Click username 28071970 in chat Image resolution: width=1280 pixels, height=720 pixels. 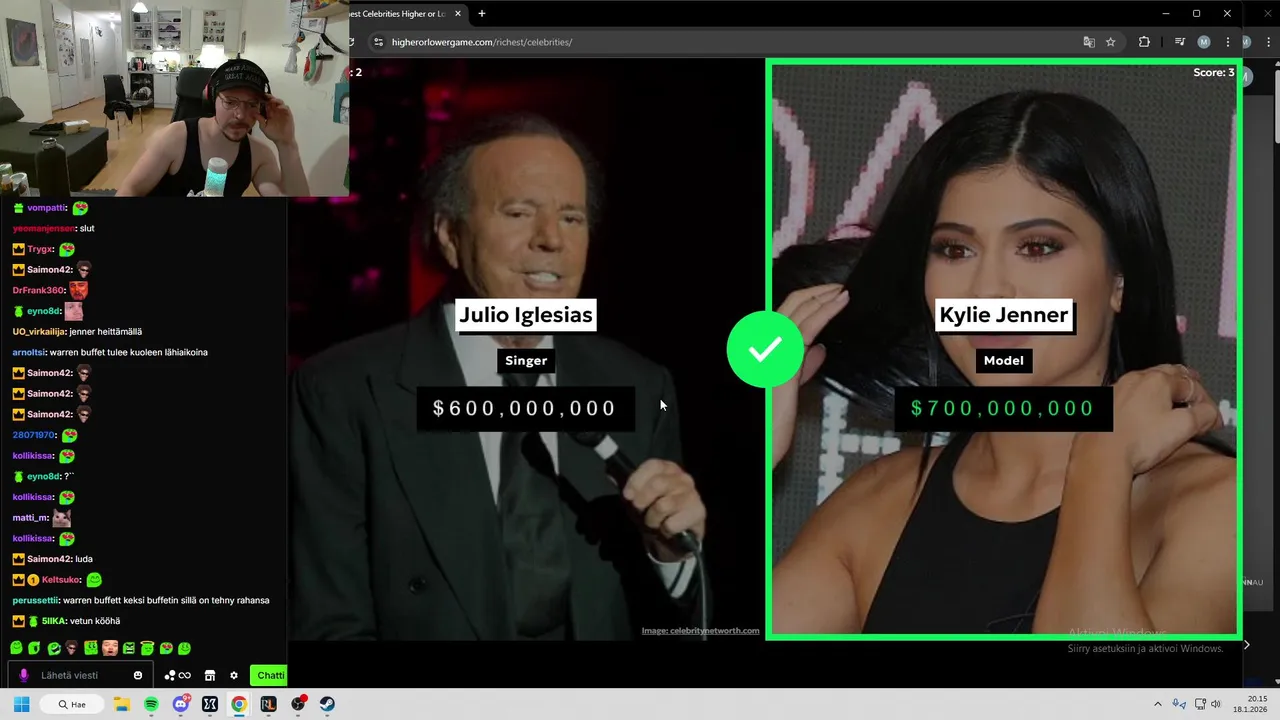pyautogui.click(x=33, y=435)
